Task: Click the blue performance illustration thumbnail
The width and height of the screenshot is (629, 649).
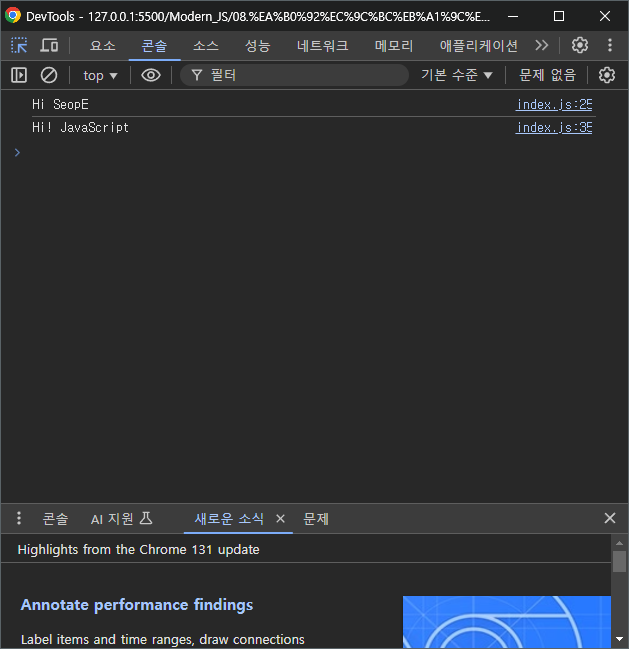Action: pyautogui.click(x=507, y=622)
